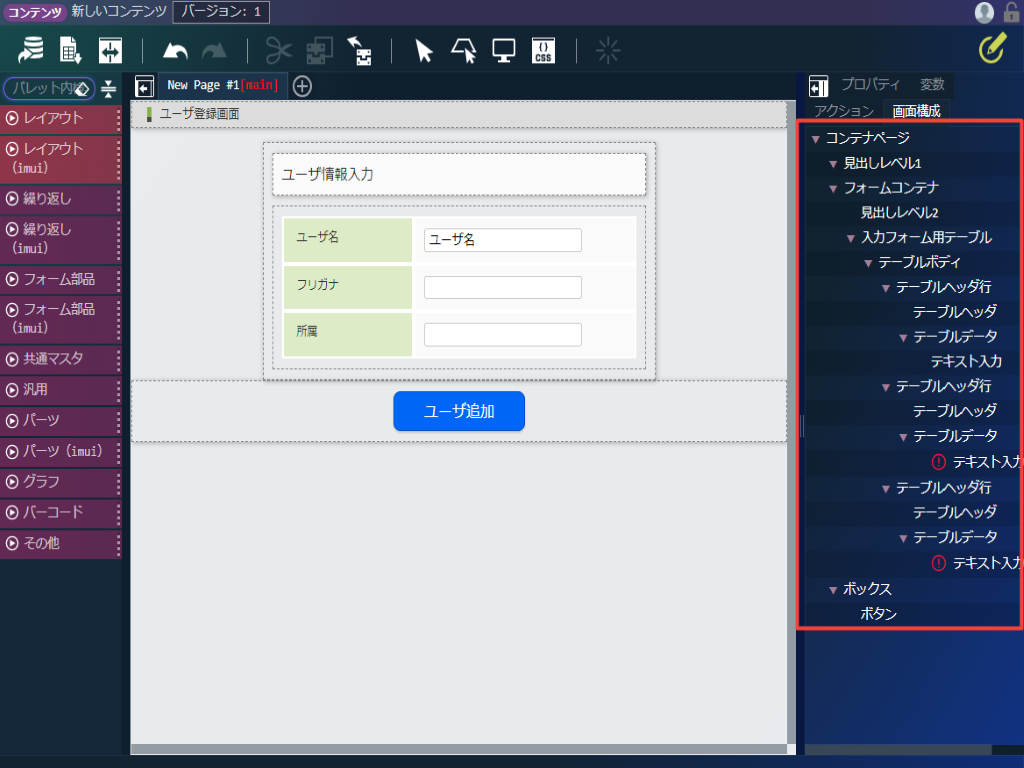This screenshot has width=1024, height=768.
Task: Click the undo arrow icon
Action: pyautogui.click(x=175, y=51)
